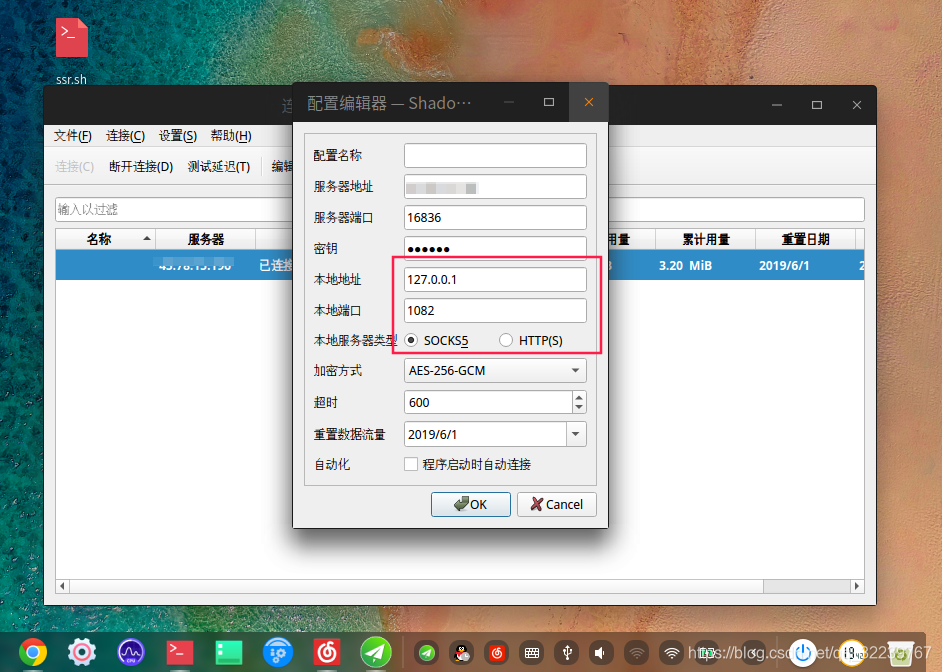The image size is (942, 672).
Task: Click the 配置名称 input field
Action: [494, 155]
